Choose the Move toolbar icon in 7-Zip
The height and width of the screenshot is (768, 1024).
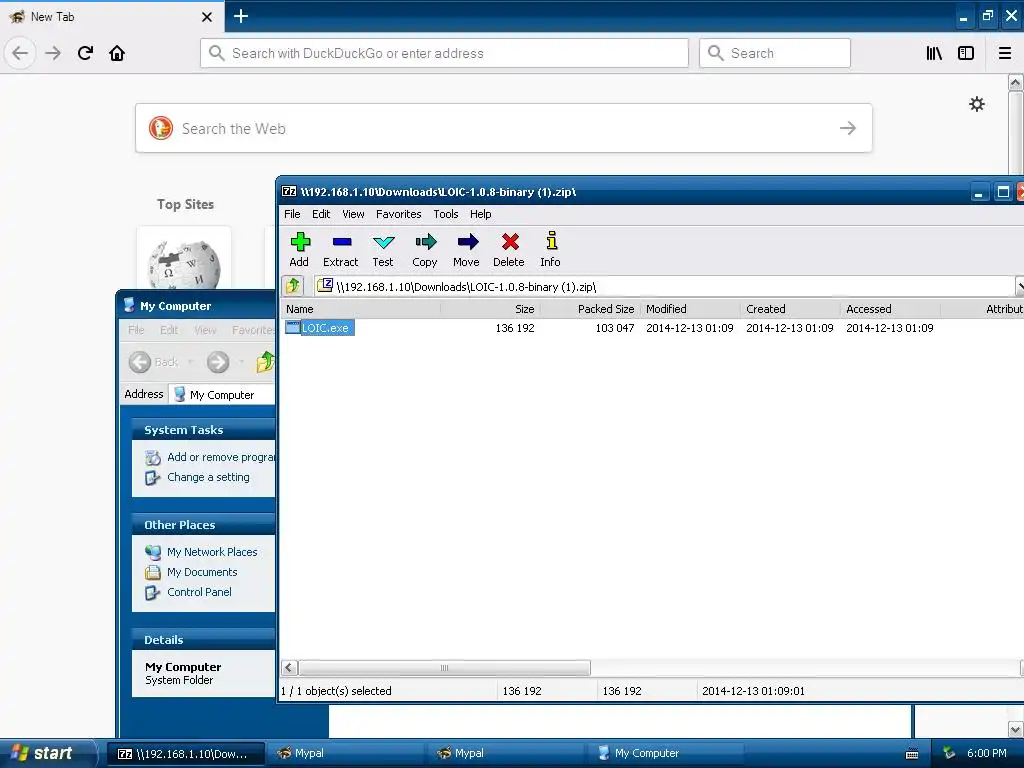[466, 249]
